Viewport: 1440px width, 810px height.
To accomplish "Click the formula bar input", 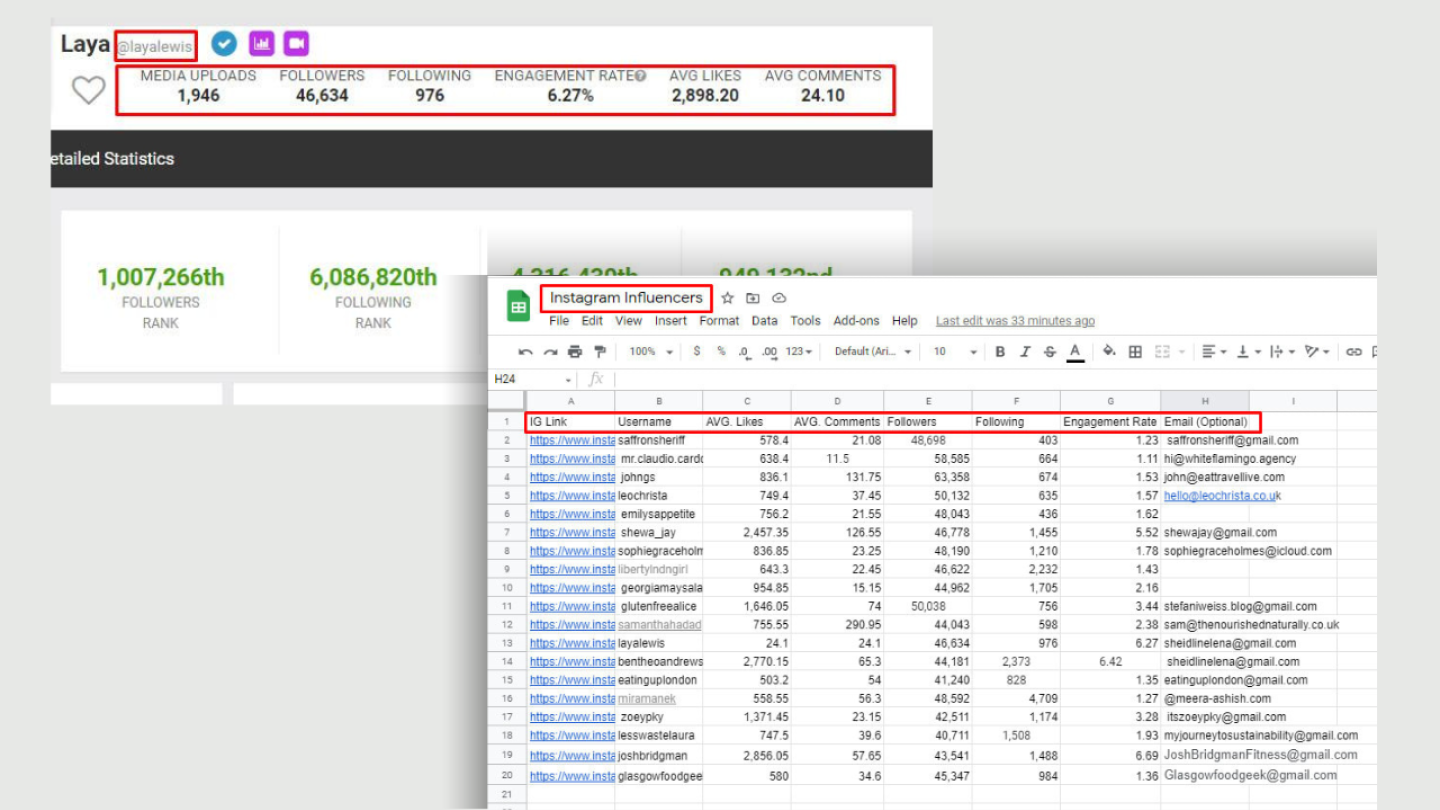I will coord(995,380).
